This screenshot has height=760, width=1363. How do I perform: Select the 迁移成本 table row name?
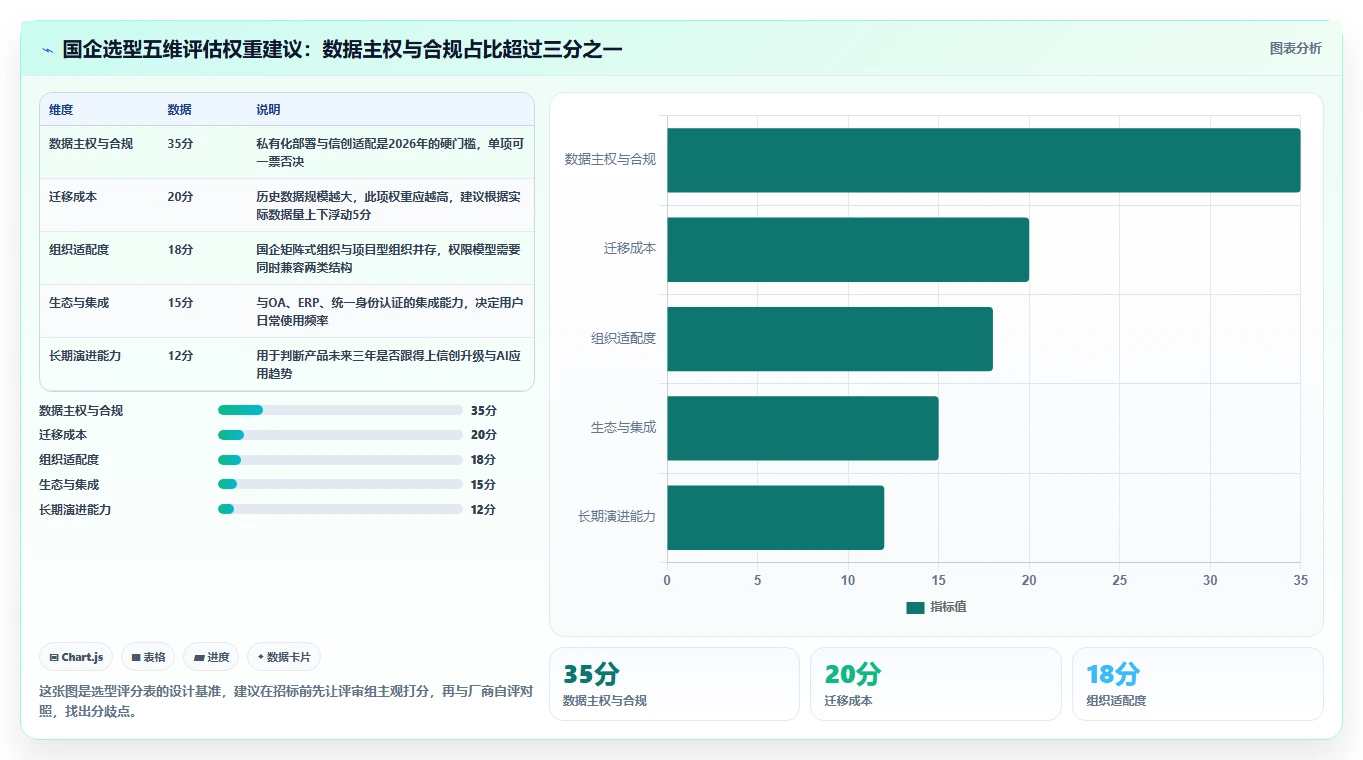(73, 197)
